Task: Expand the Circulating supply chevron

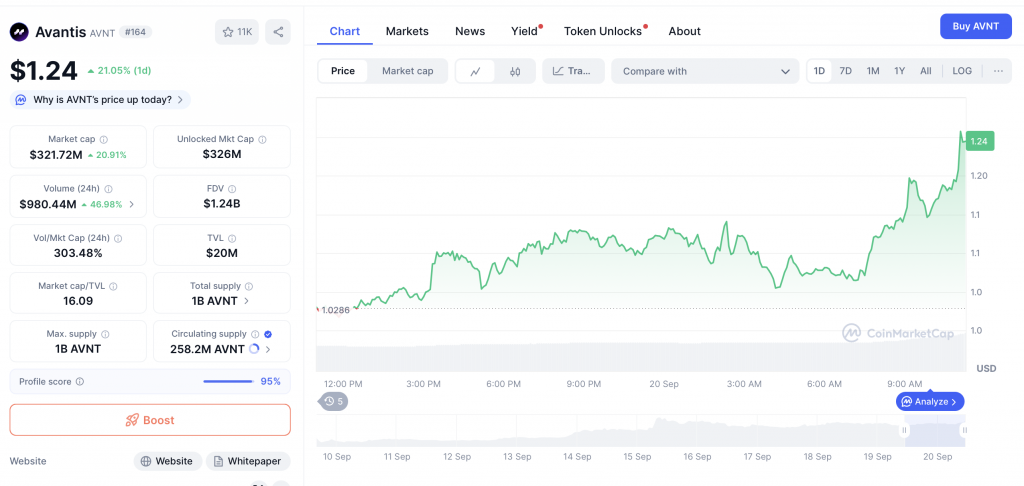Action: click(x=268, y=349)
